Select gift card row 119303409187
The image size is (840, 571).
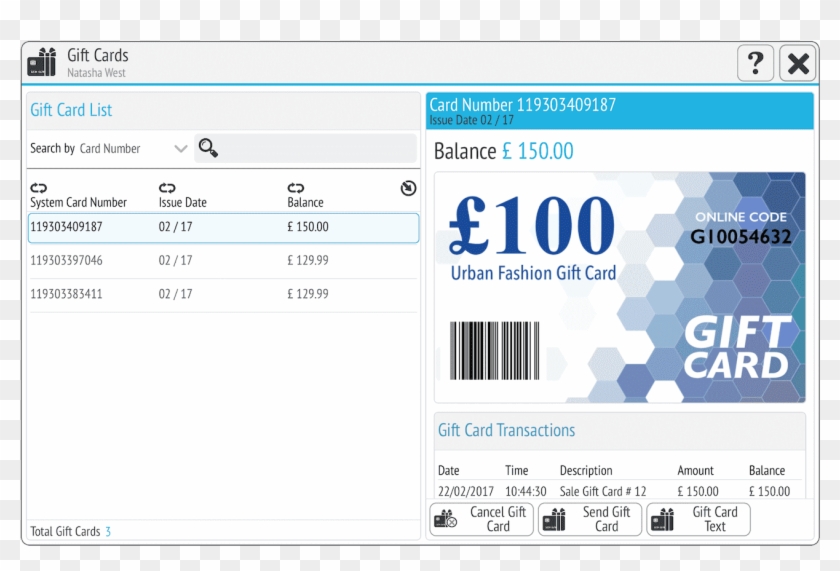(223, 228)
